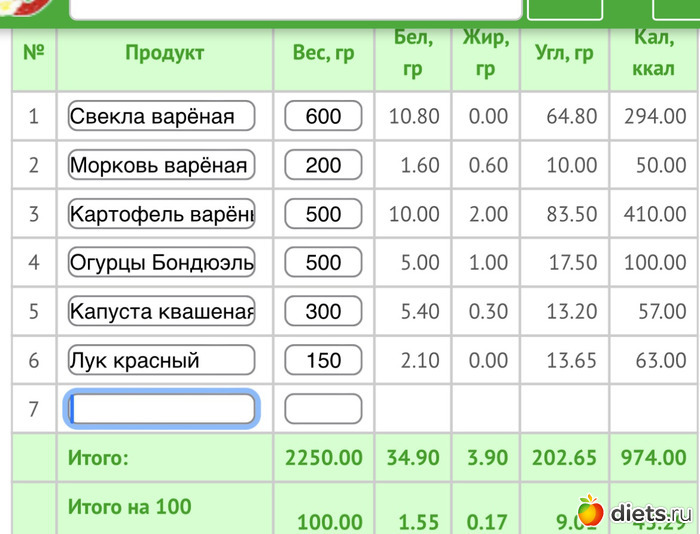Edit the "Свекла варёная" product field
This screenshot has height=534, width=700.
[x=161, y=116]
